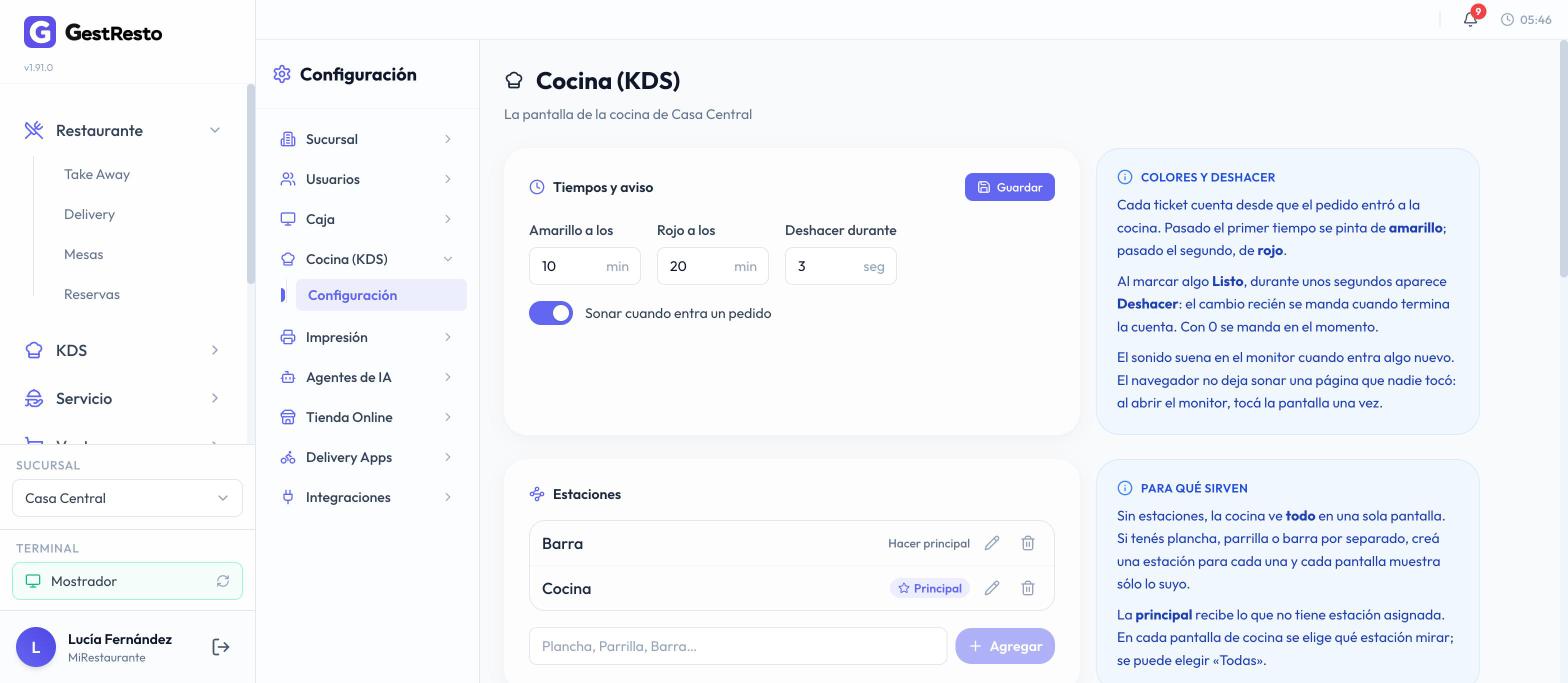Expand the Caja settings chevron
The image size is (1568, 683).
pyautogui.click(x=447, y=219)
